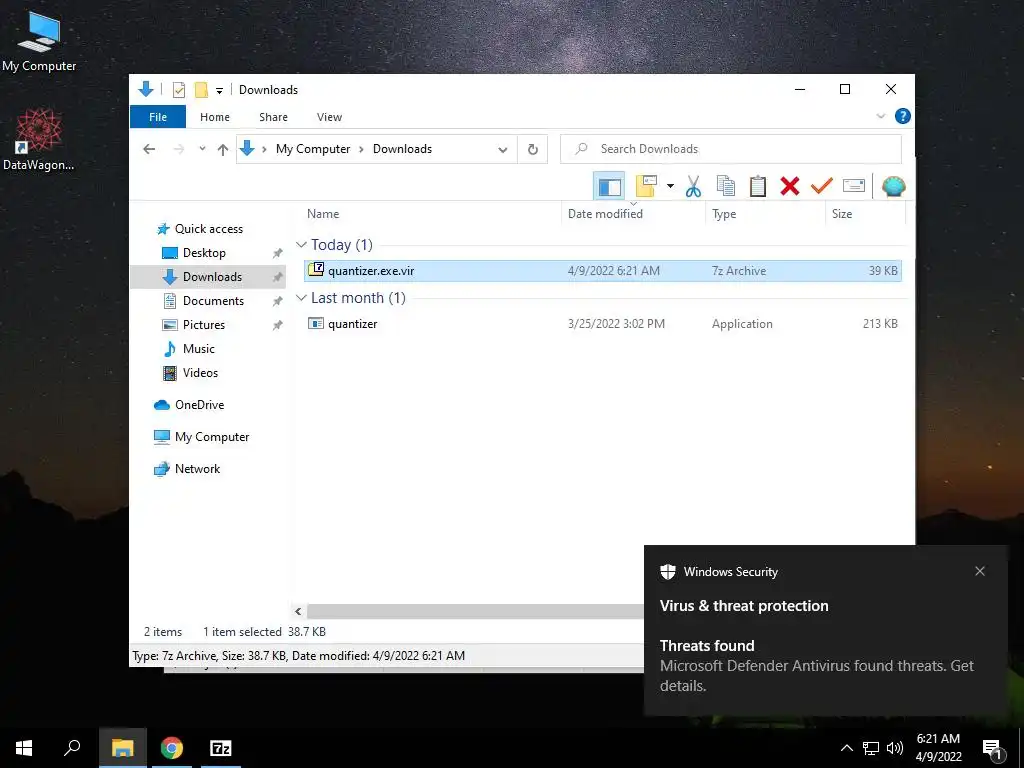Click the Cut scissors icon in toolbar

tap(693, 186)
